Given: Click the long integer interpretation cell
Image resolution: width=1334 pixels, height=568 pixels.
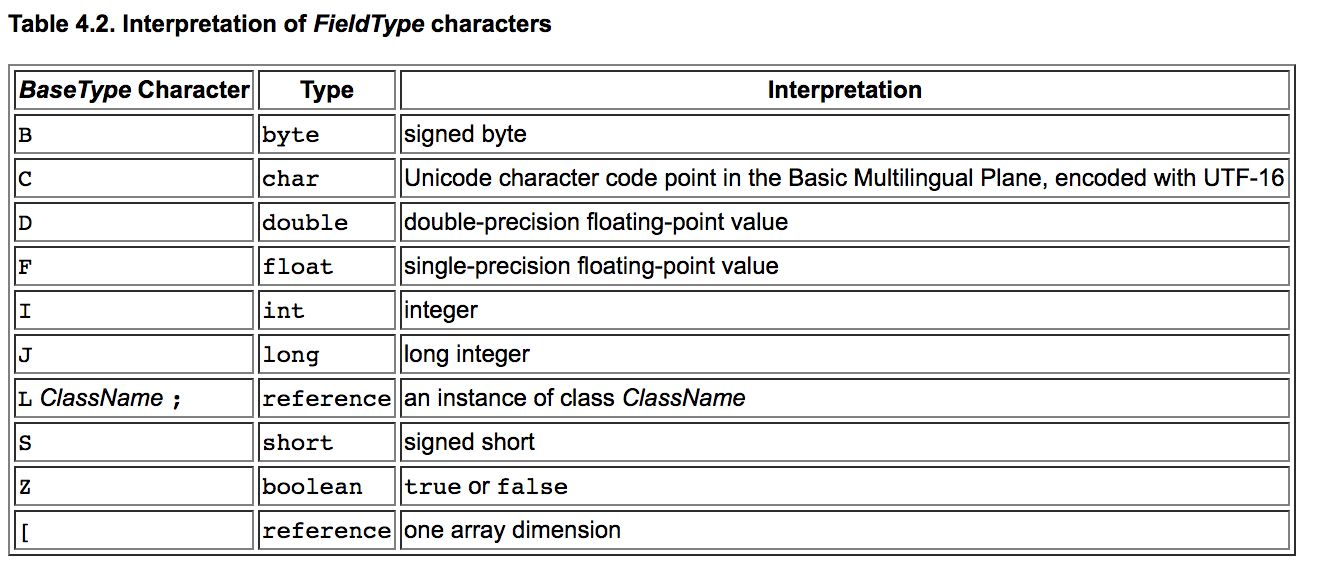Looking at the screenshot, I should (x=845, y=354).
